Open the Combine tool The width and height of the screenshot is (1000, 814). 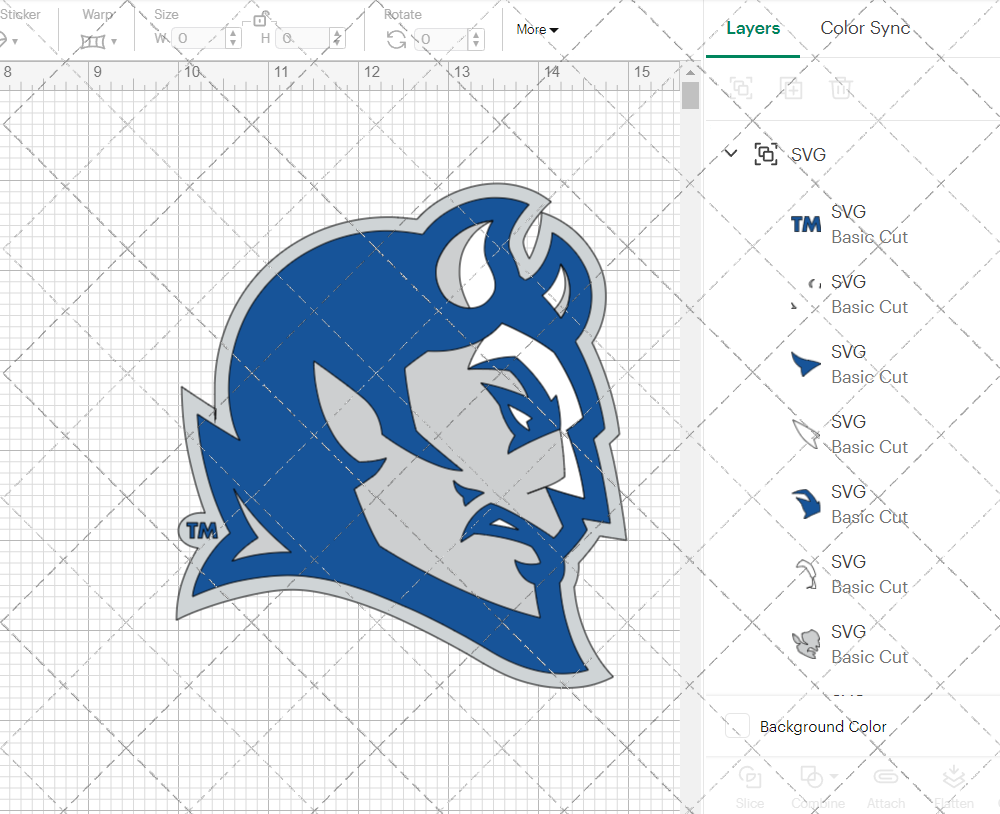coord(810,786)
